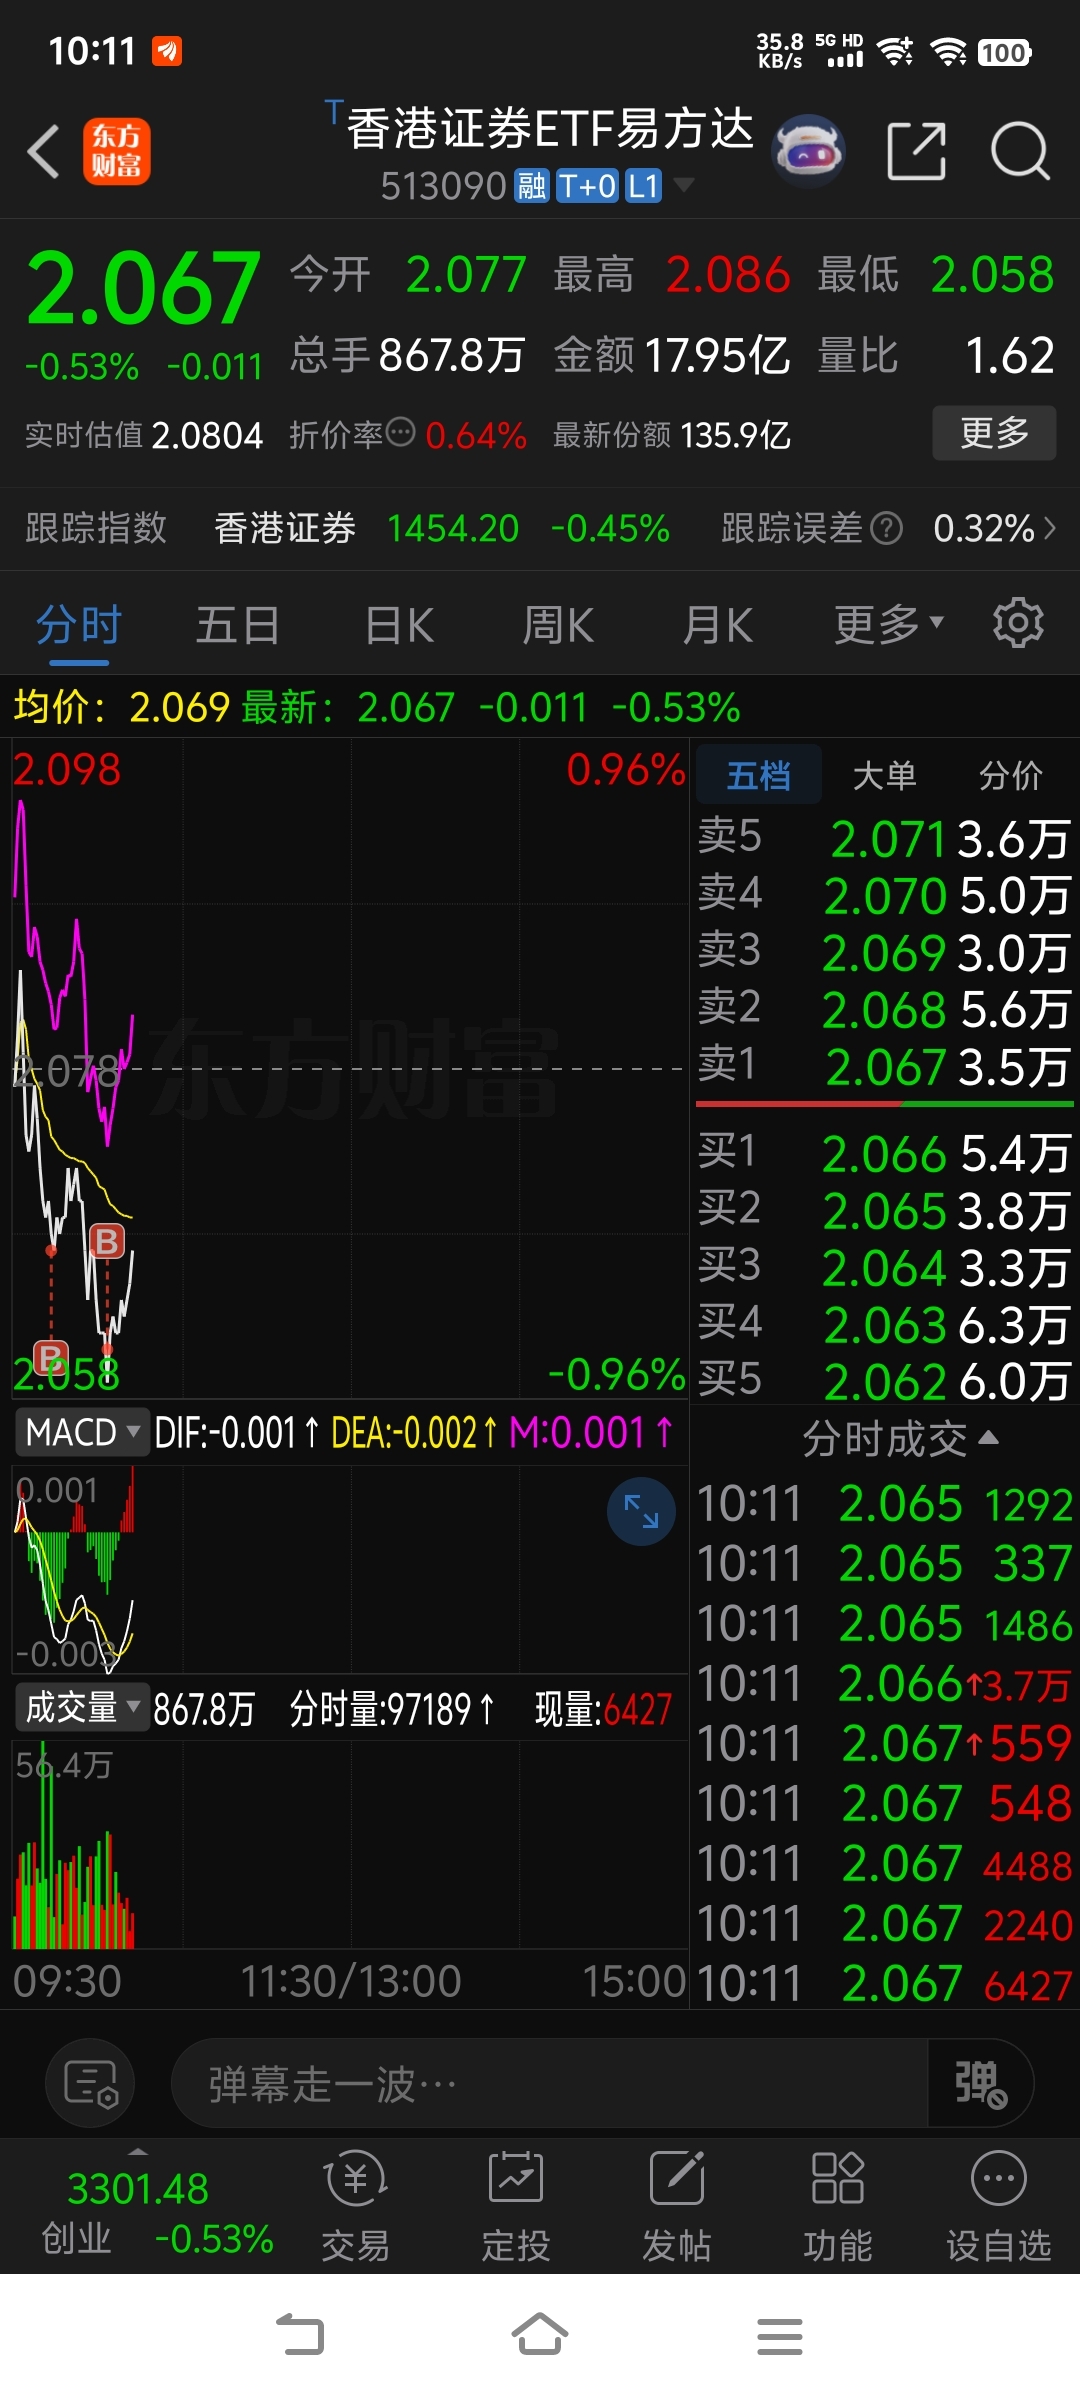Tap the L1 level badge

[x=643, y=186]
